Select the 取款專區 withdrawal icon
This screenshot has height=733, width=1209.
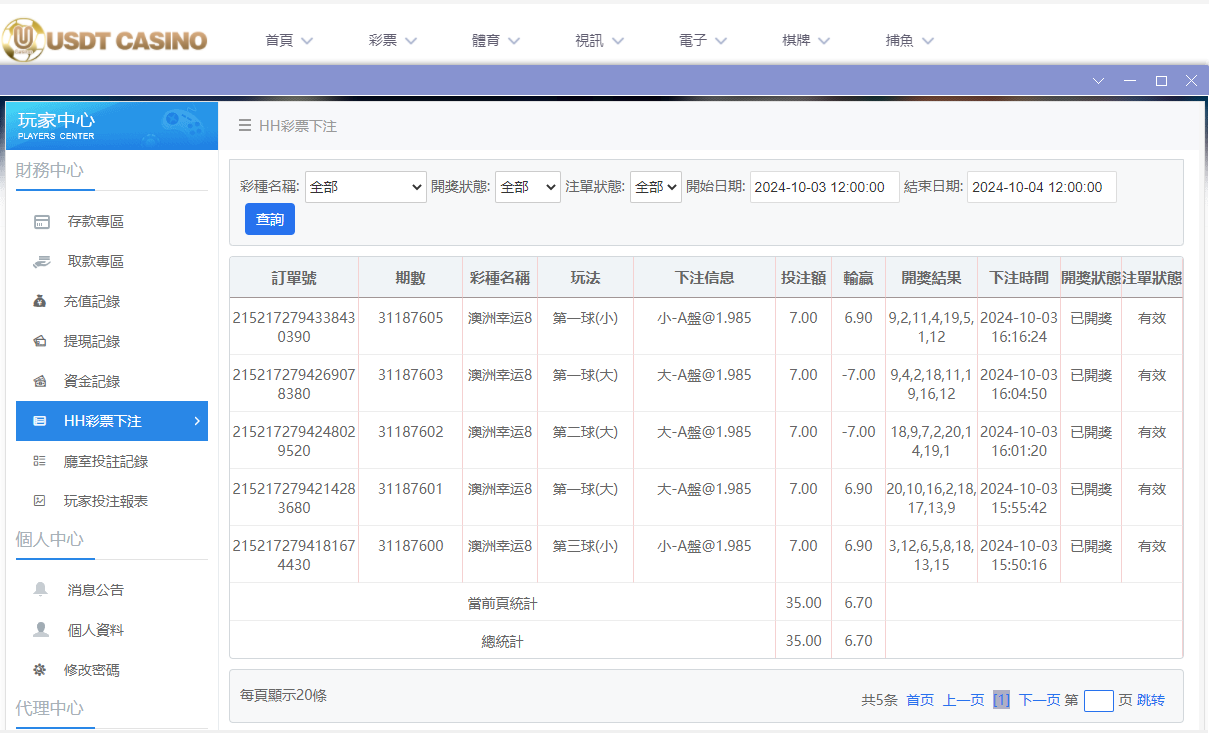41,261
